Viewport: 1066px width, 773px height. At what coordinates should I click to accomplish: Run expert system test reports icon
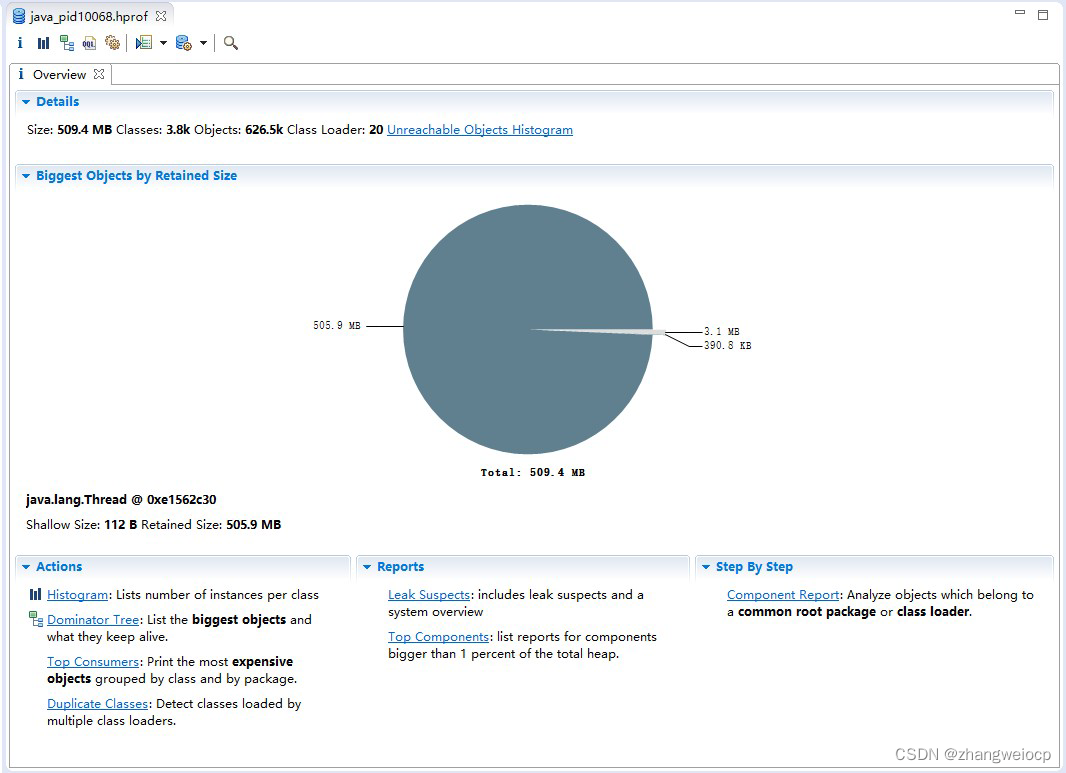[143, 43]
